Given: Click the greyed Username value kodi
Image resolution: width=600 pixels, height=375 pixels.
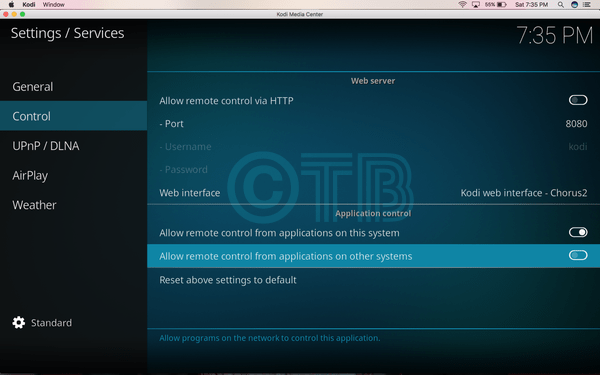Looking at the screenshot, I should coord(578,147).
